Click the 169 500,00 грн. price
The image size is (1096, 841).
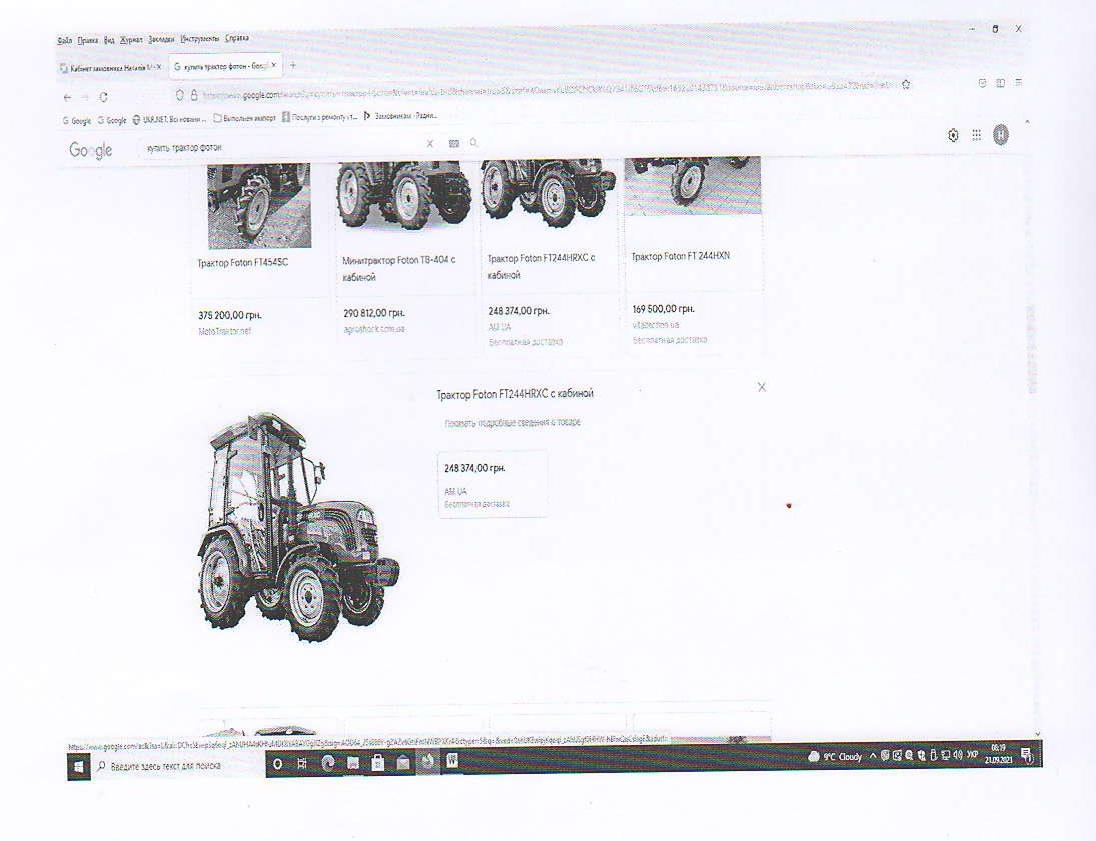663,309
